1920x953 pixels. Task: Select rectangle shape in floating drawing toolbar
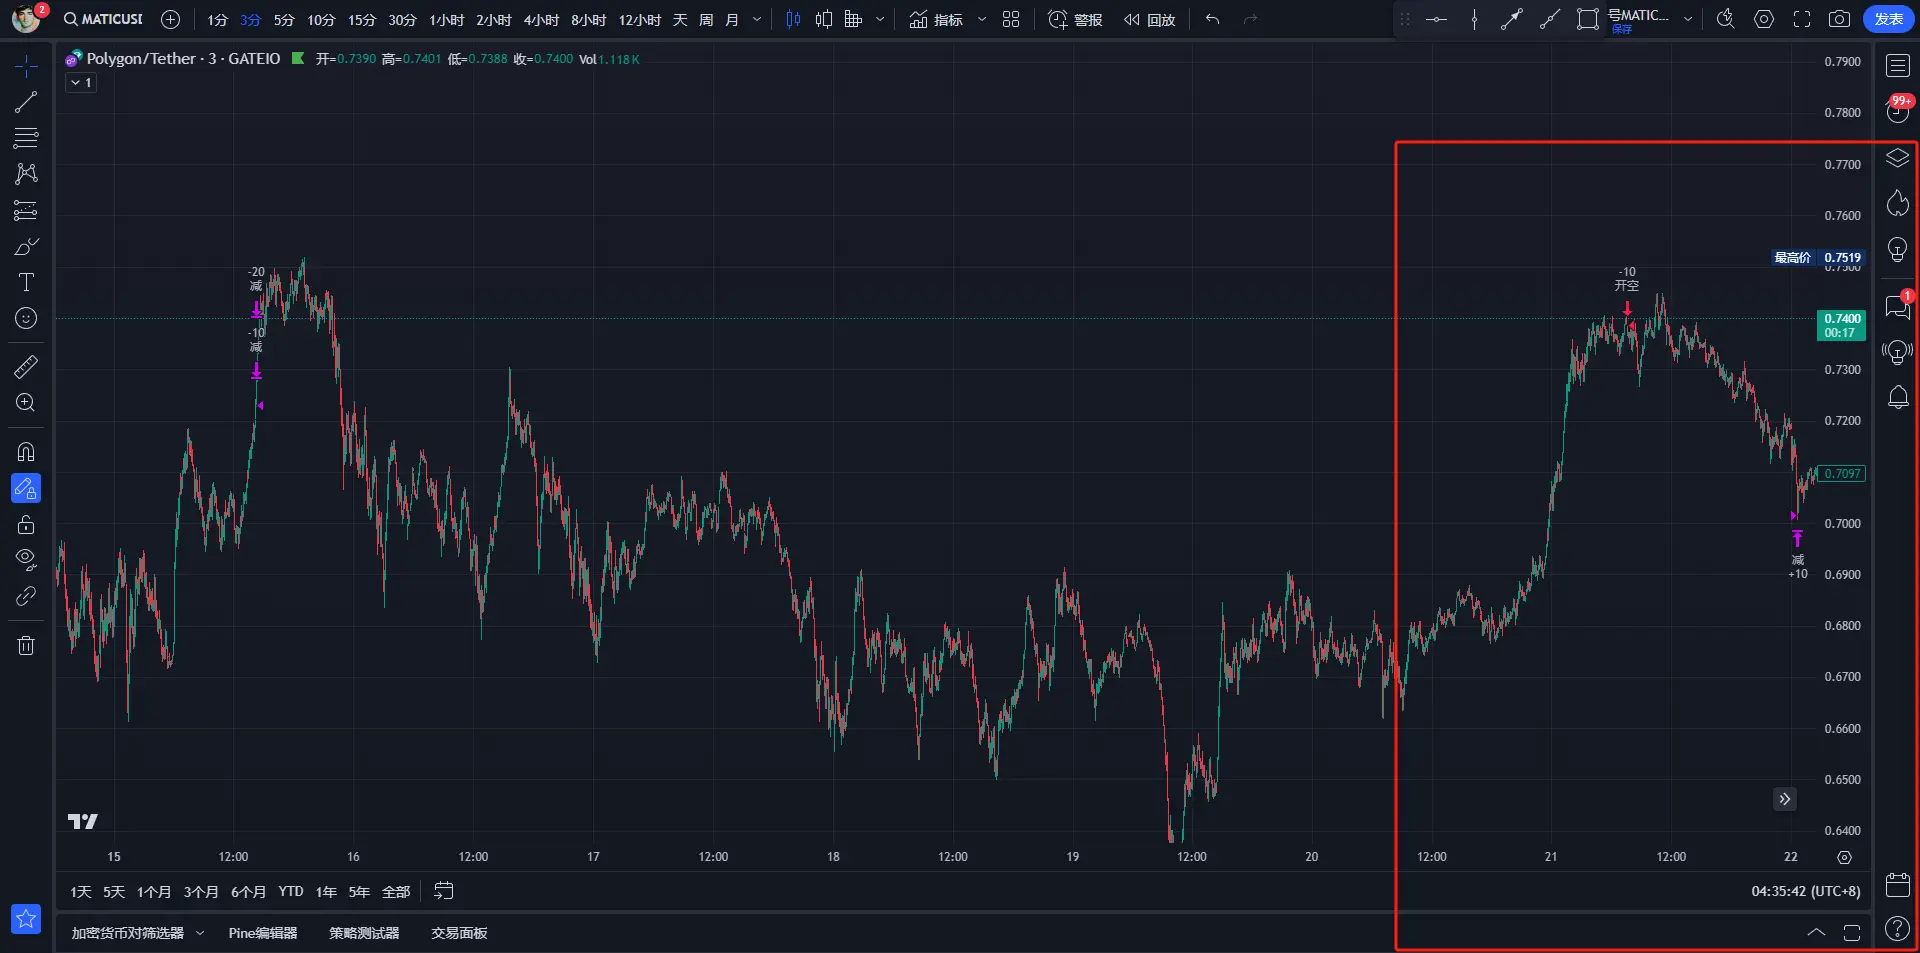pos(1587,19)
